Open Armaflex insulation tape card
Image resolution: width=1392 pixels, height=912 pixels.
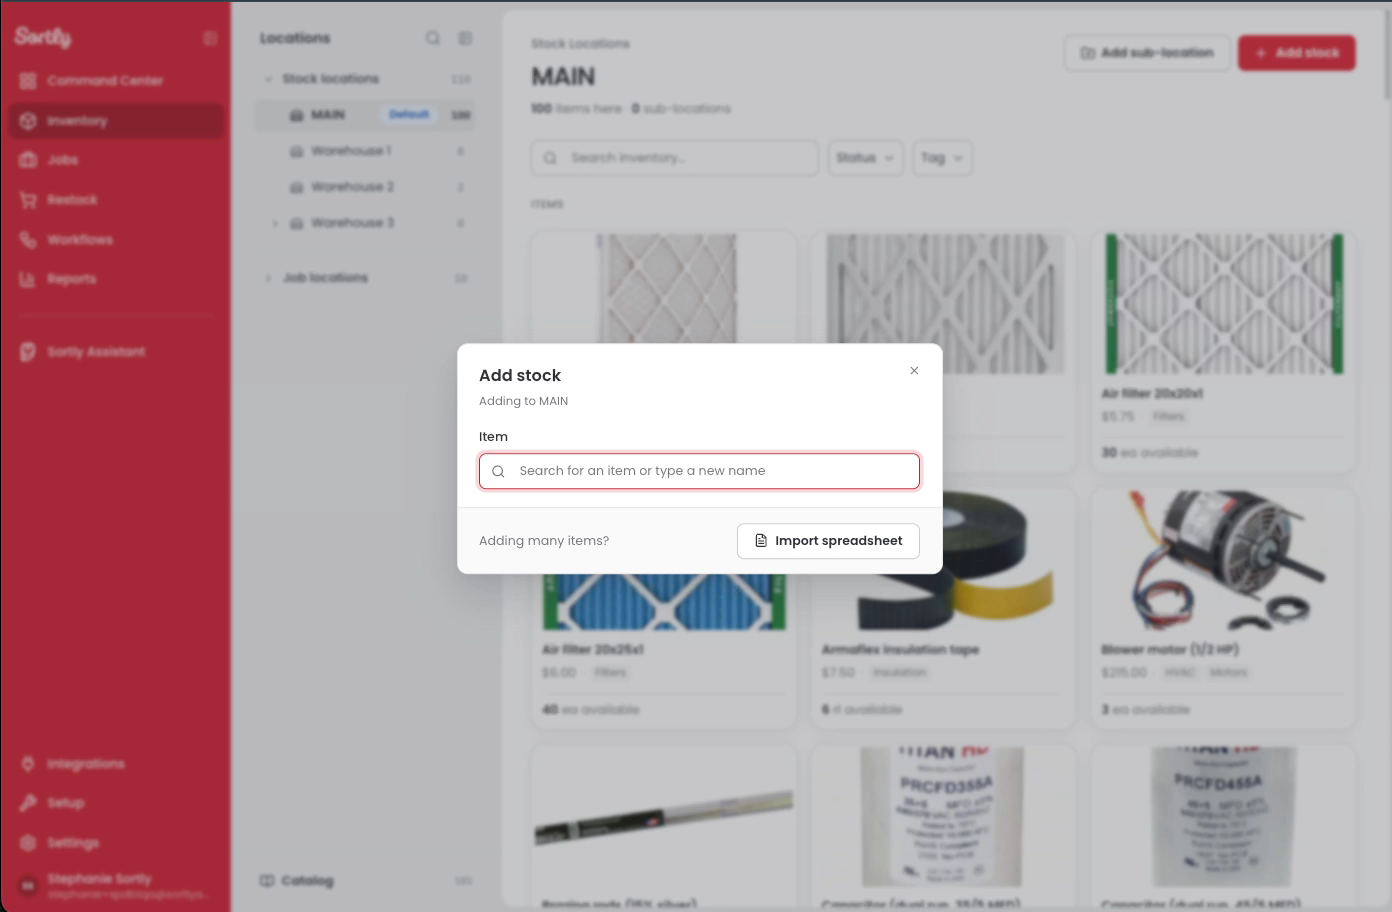click(x=943, y=608)
